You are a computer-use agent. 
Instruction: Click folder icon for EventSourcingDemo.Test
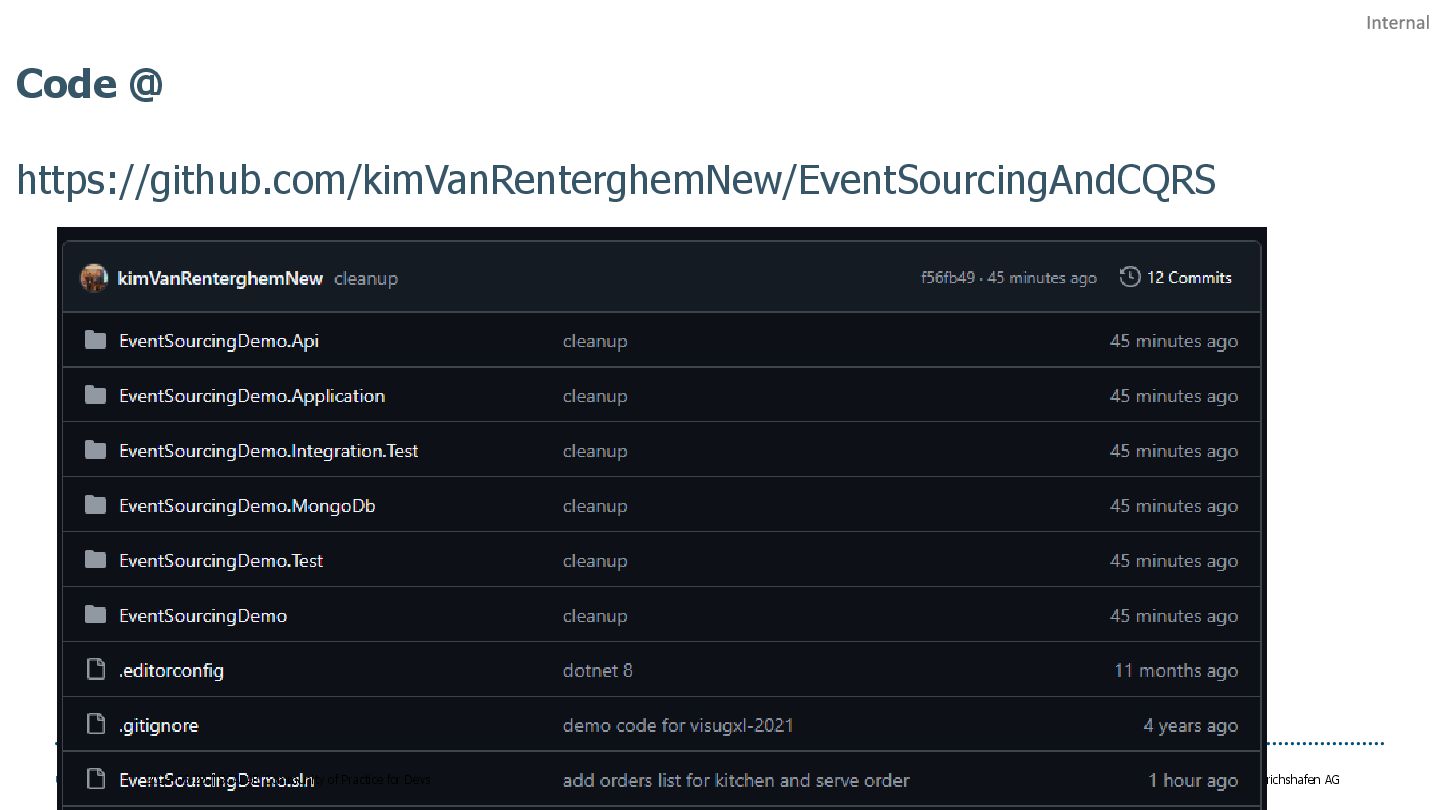(x=95, y=560)
